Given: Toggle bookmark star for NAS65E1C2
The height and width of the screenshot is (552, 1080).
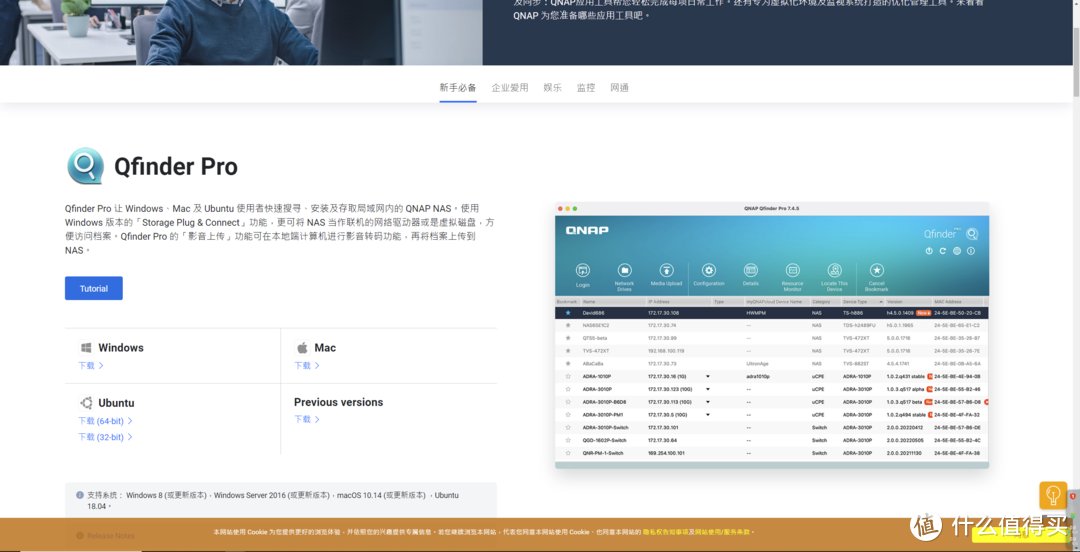Looking at the screenshot, I should (x=568, y=325).
